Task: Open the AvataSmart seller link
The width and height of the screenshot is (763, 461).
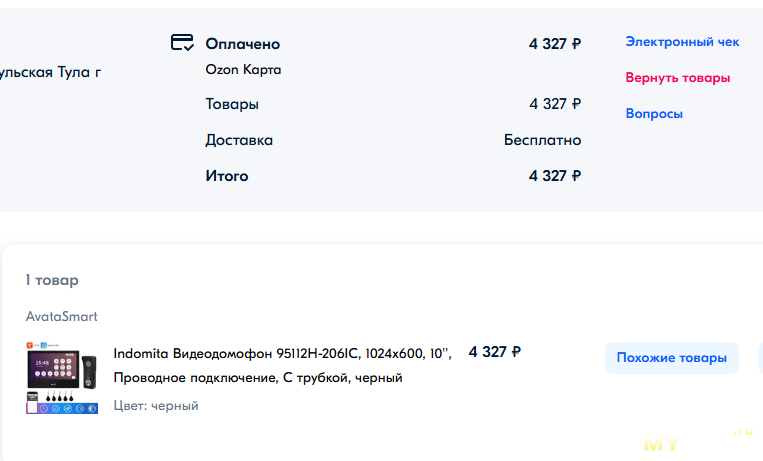Action: click(62, 316)
